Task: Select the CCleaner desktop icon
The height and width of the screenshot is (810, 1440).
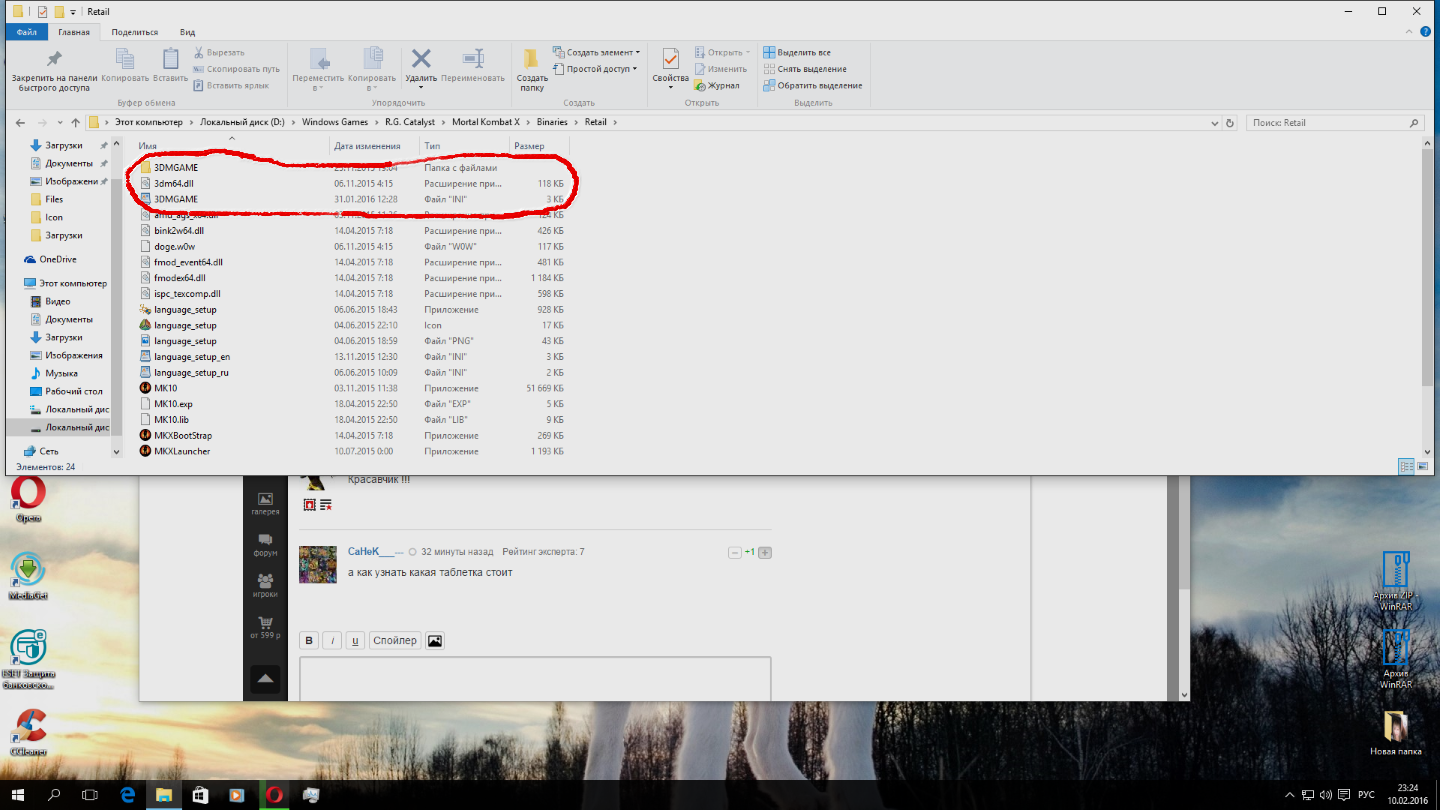Action: pyautogui.click(x=28, y=733)
